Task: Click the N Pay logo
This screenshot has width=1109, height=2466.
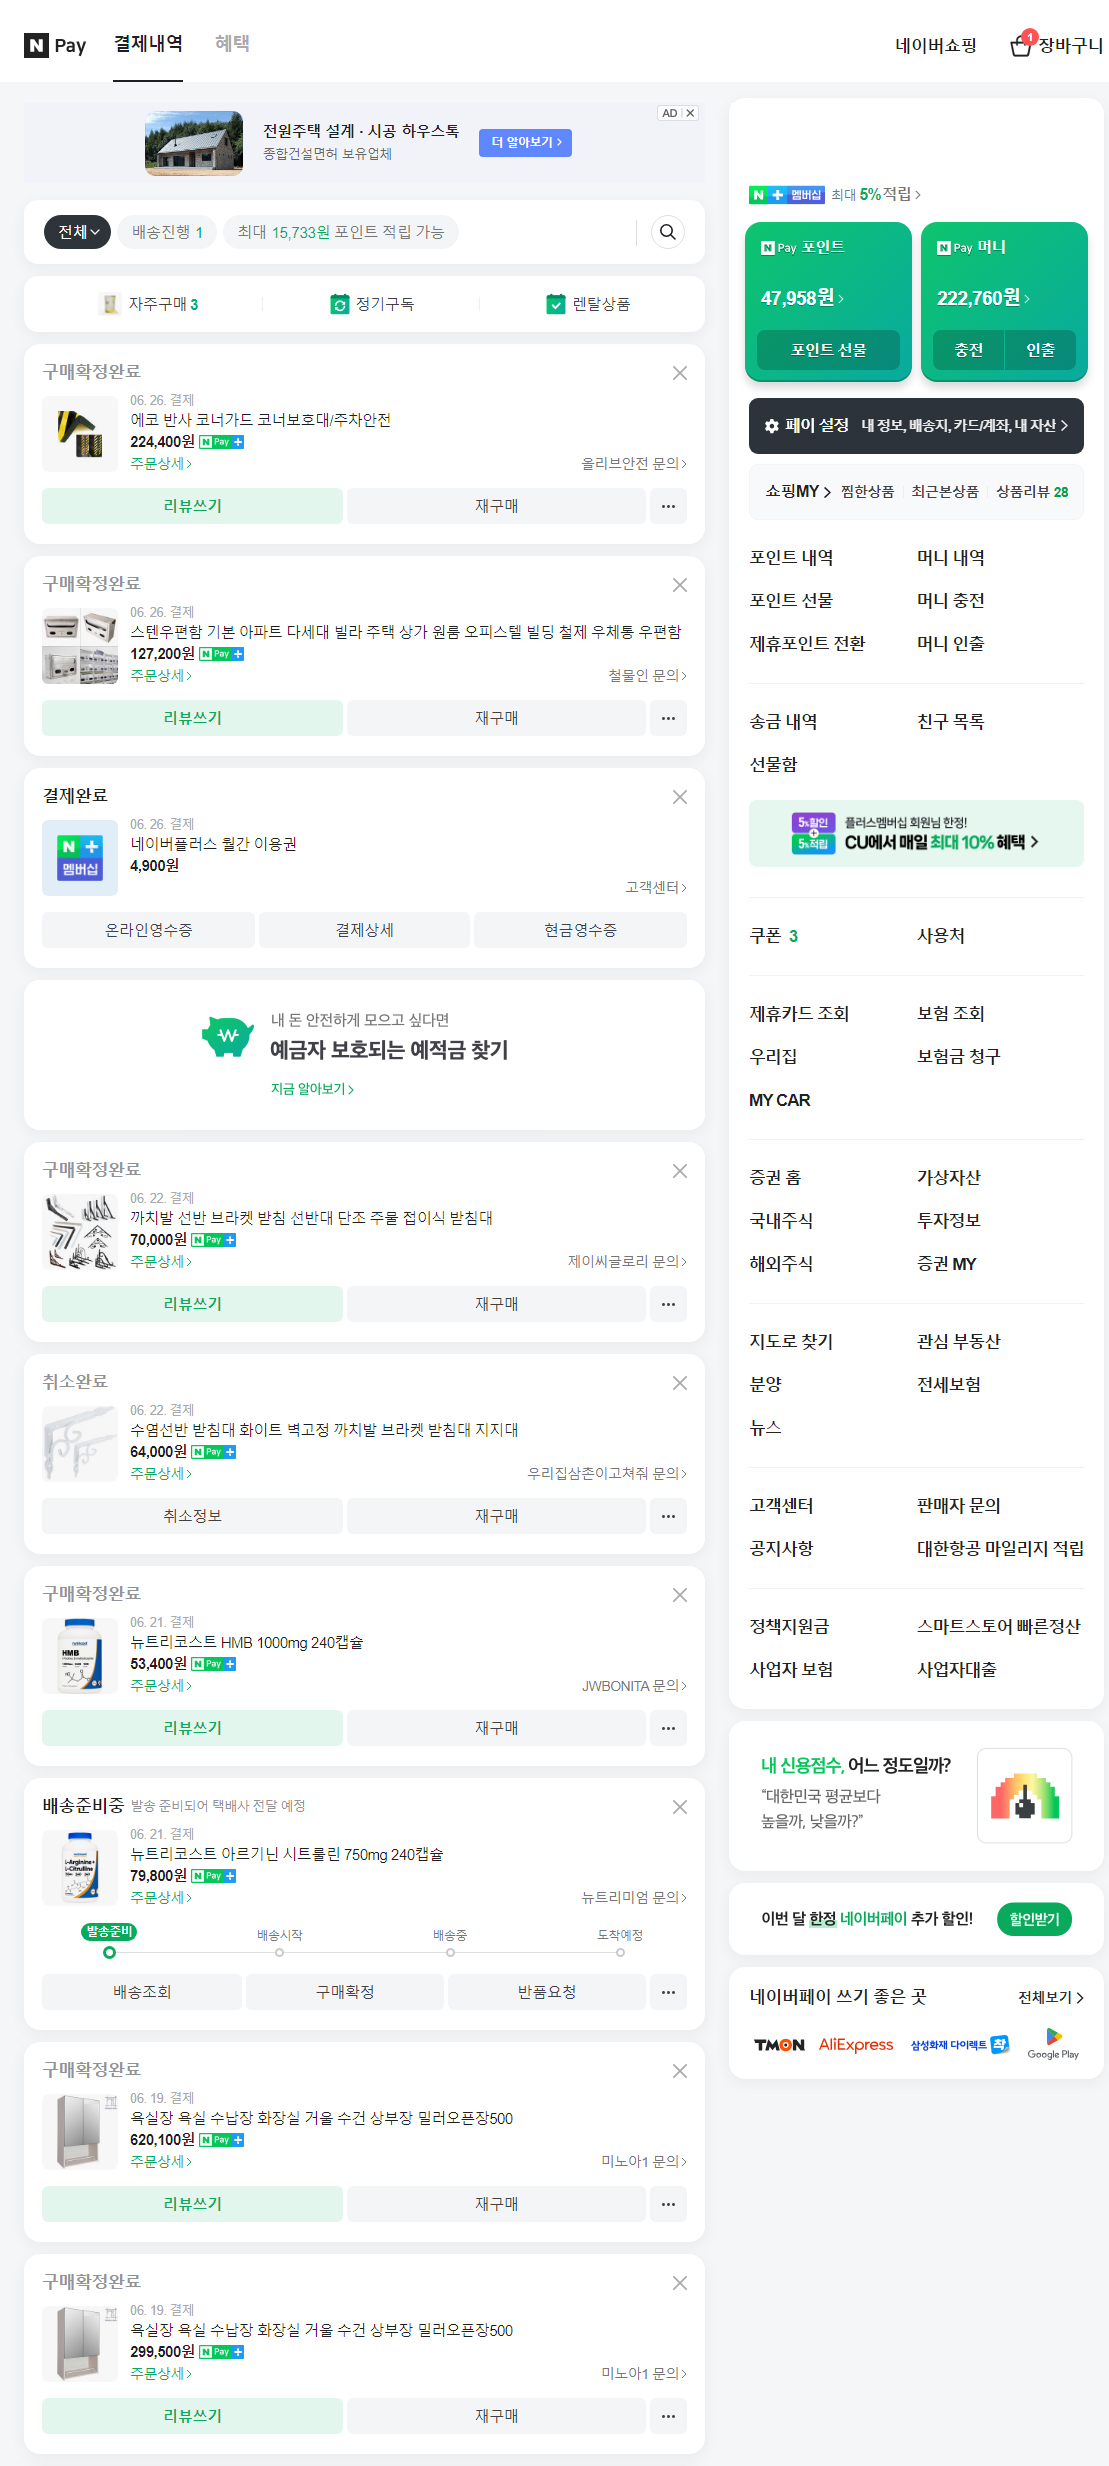Action: [56, 45]
